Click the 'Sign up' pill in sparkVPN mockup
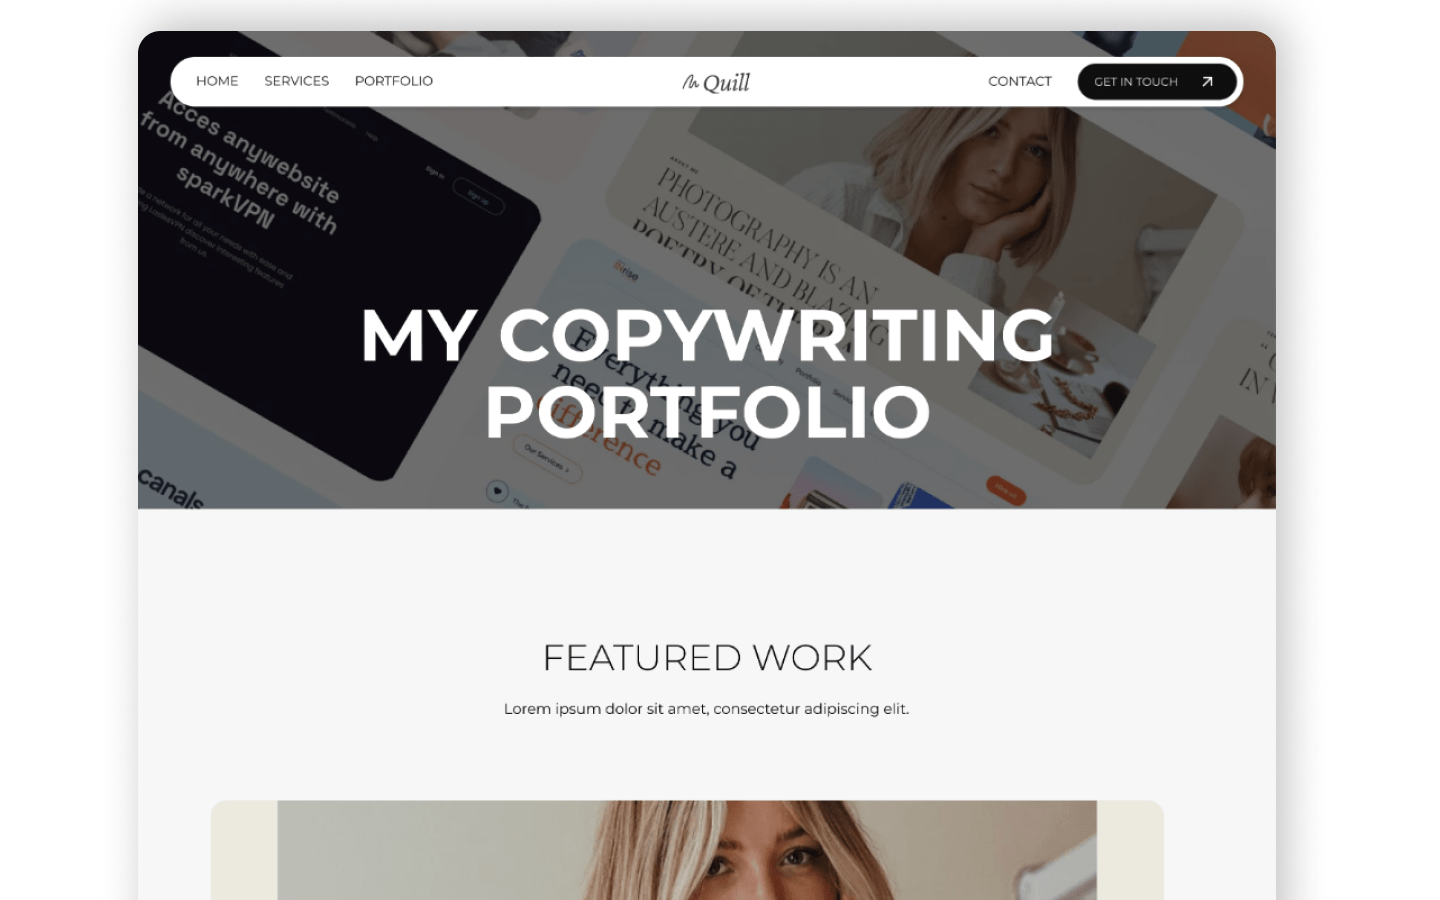The width and height of the screenshot is (1440, 900). tap(478, 195)
